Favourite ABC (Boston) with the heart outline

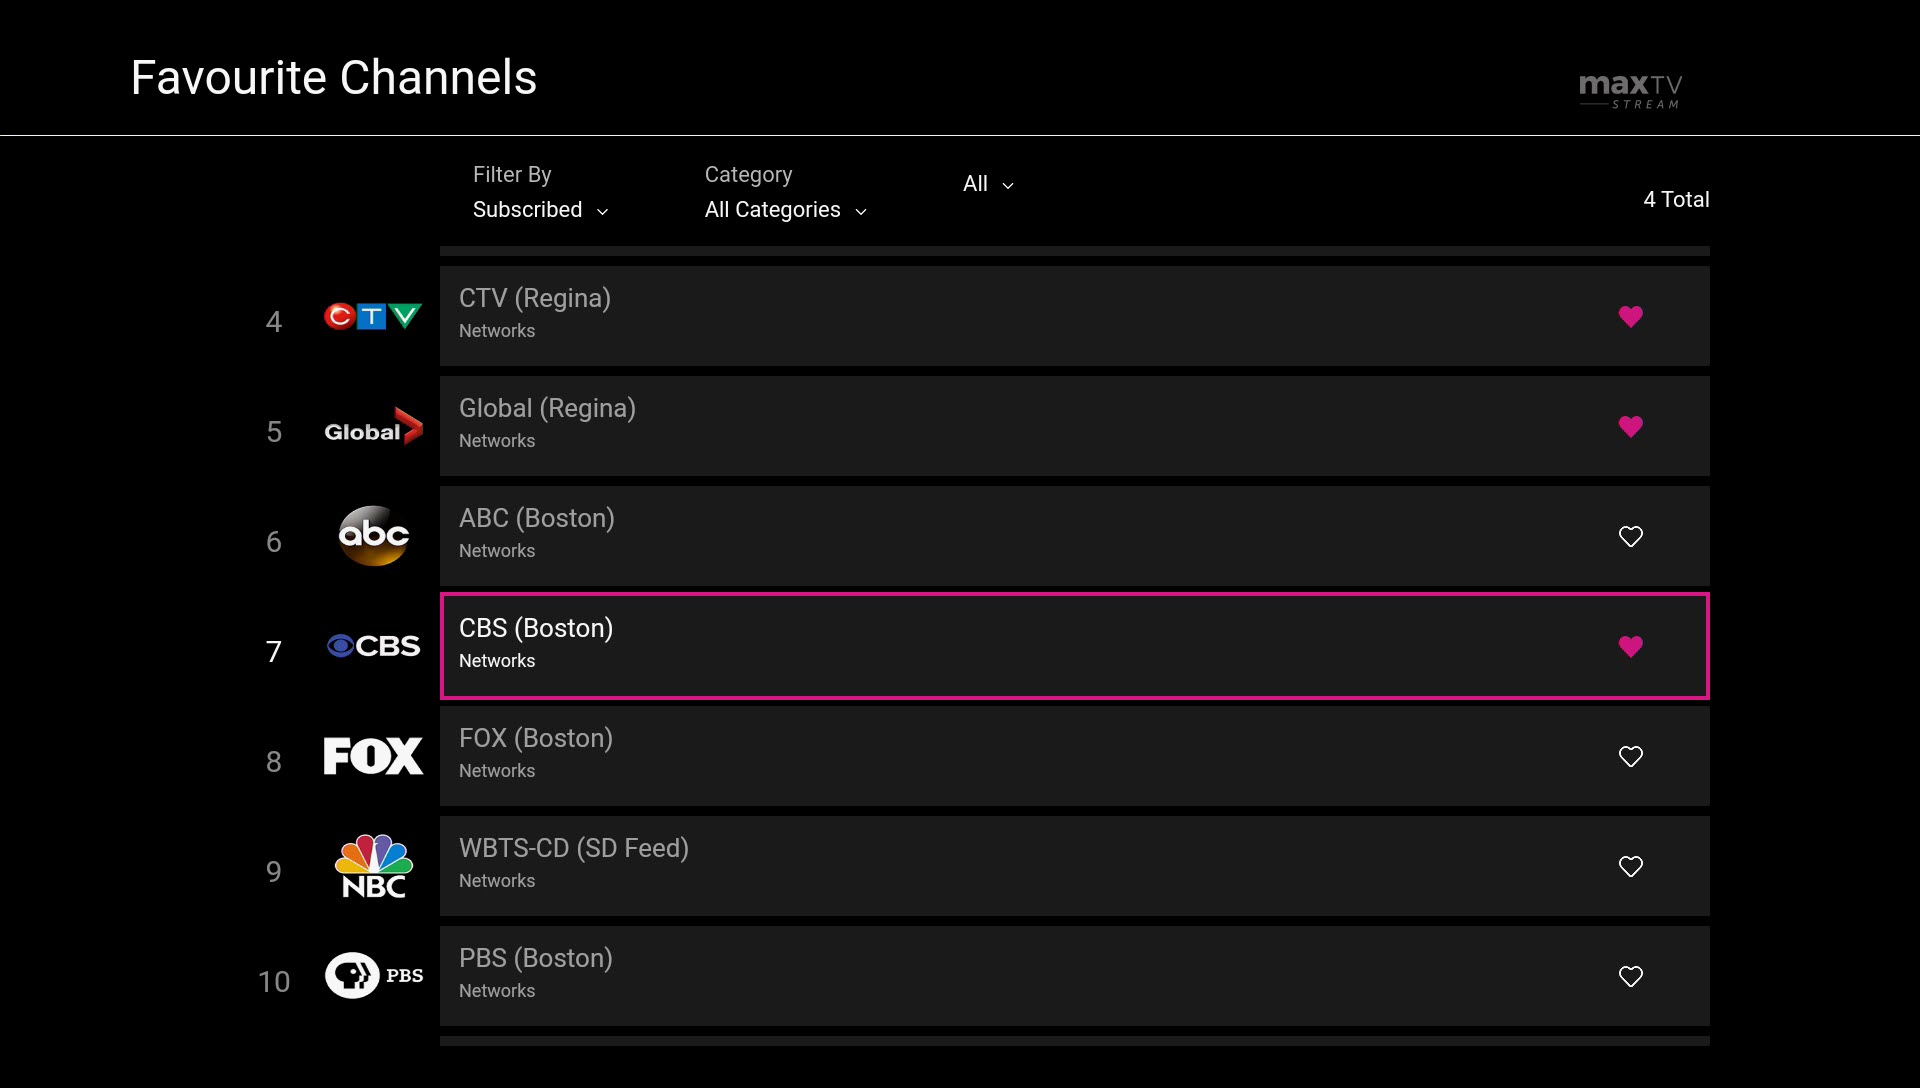tap(1630, 537)
